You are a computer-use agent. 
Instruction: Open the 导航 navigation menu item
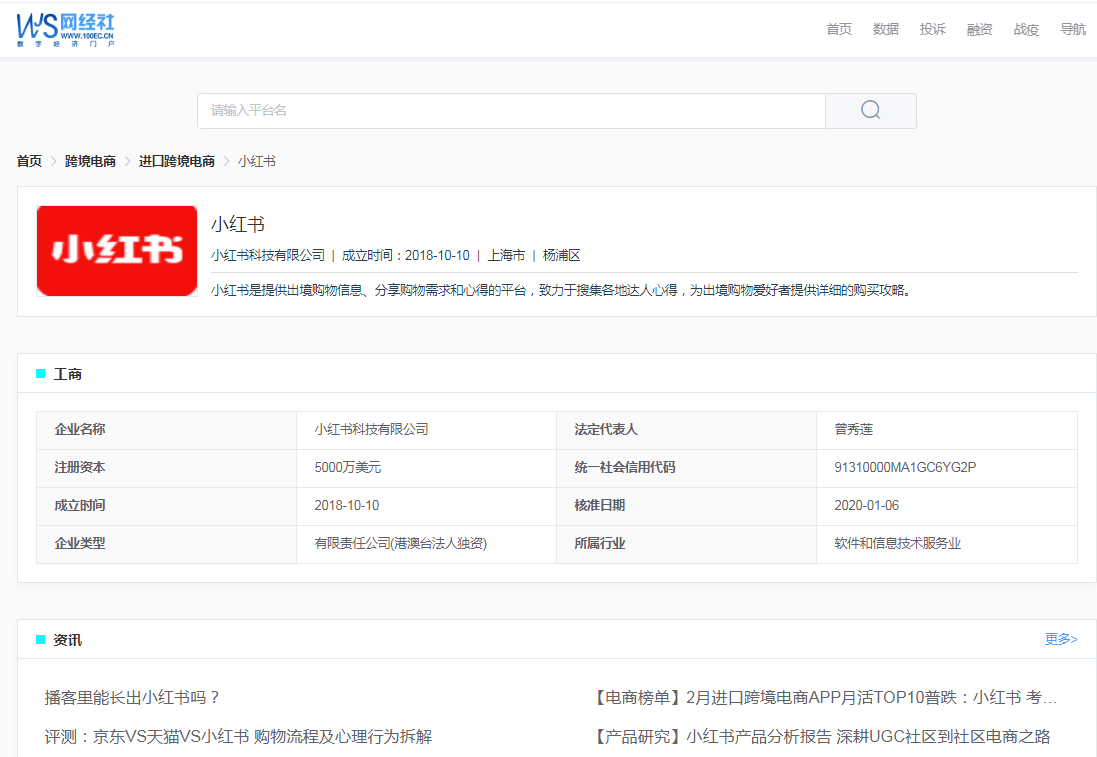click(x=1072, y=29)
